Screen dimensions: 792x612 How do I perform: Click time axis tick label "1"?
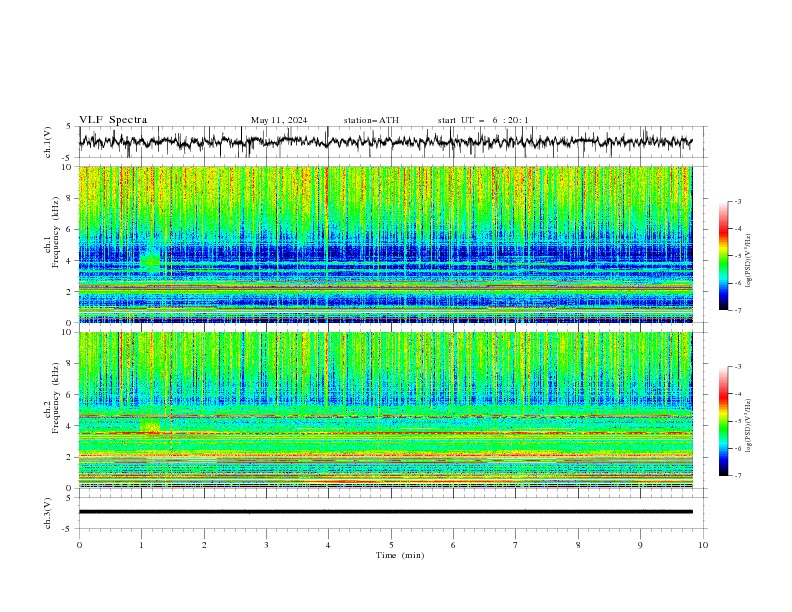(141, 545)
